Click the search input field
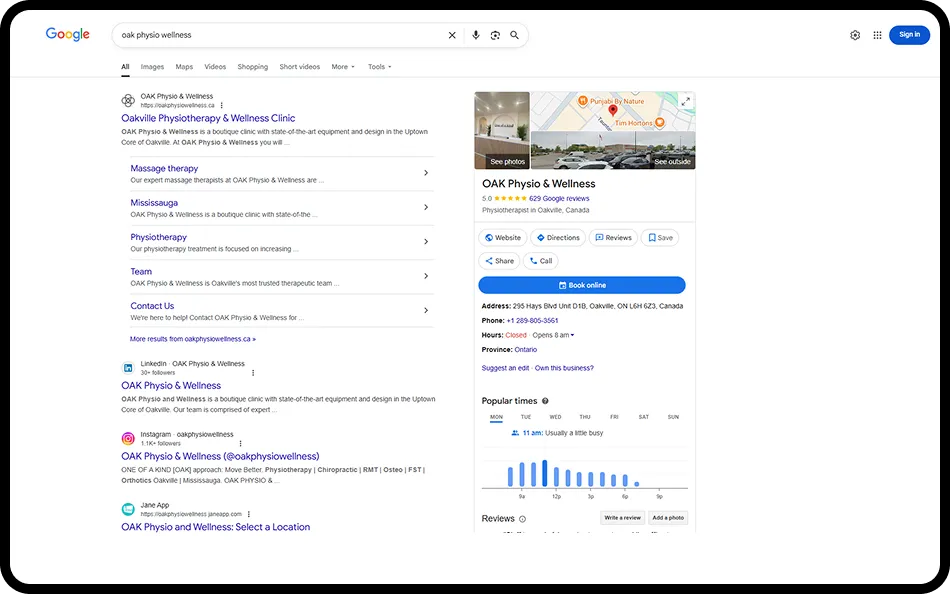The image size is (950, 594). click(x=282, y=35)
